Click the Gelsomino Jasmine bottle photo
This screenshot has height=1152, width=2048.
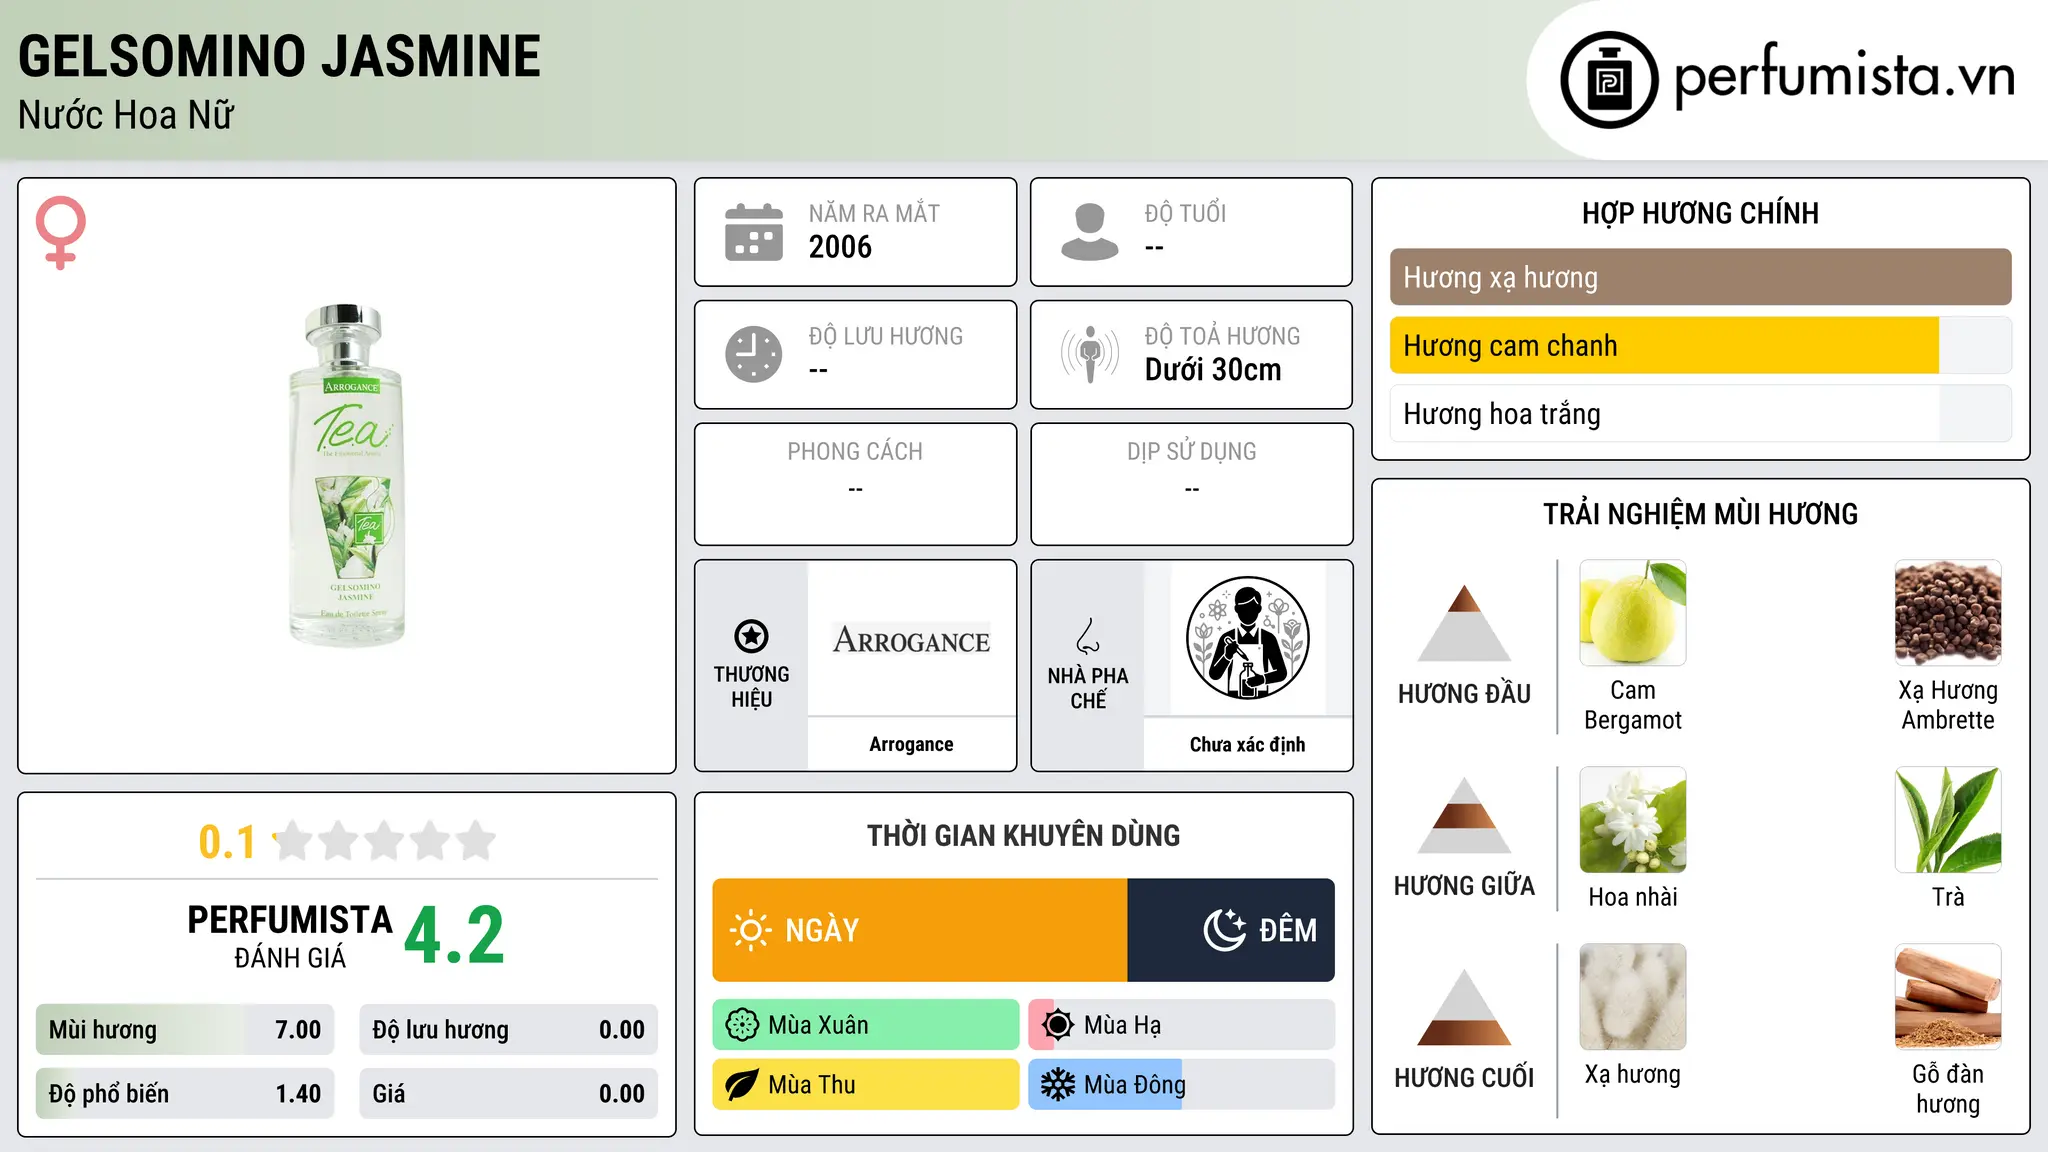(x=347, y=475)
